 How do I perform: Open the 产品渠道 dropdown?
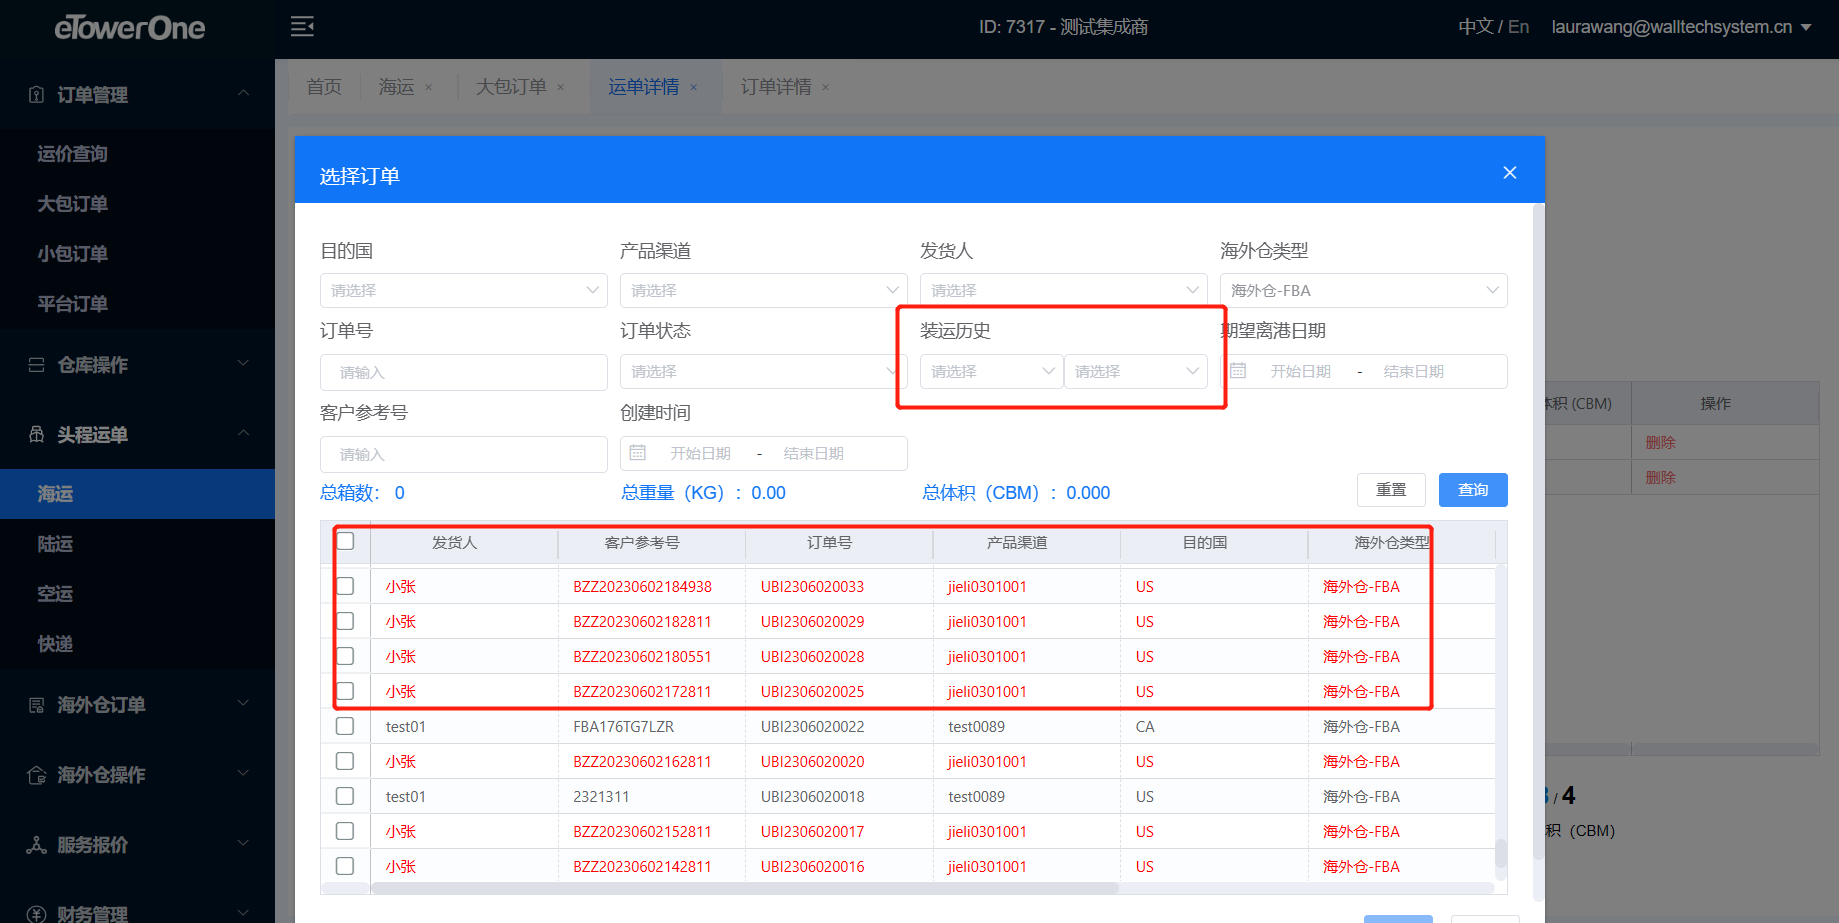(764, 290)
